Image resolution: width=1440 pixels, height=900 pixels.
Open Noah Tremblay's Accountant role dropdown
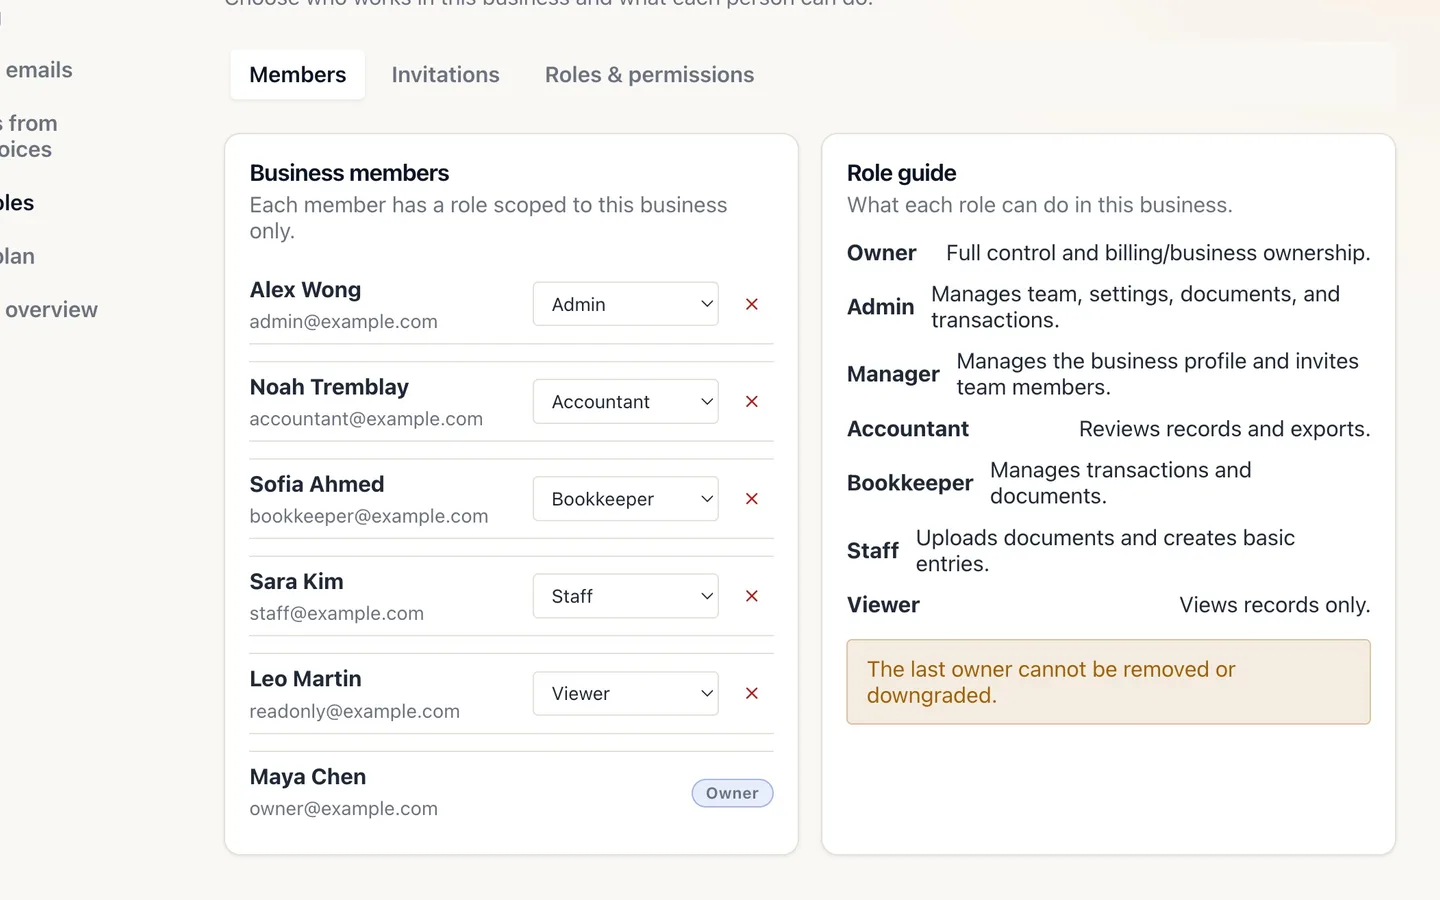point(626,401)
